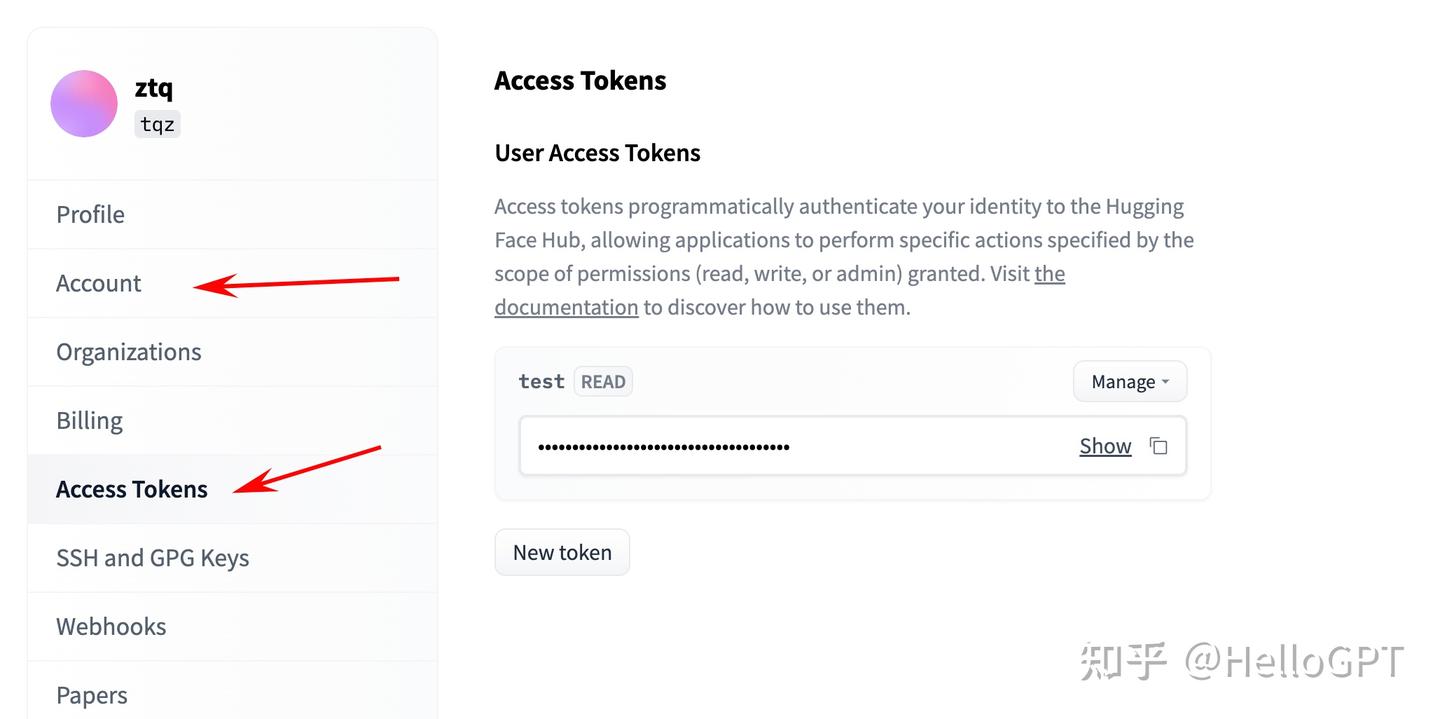Viewport: 1440px width, 719px height.
Task: Expand the Manage dropdown
Action: (x=1130, y=382)
